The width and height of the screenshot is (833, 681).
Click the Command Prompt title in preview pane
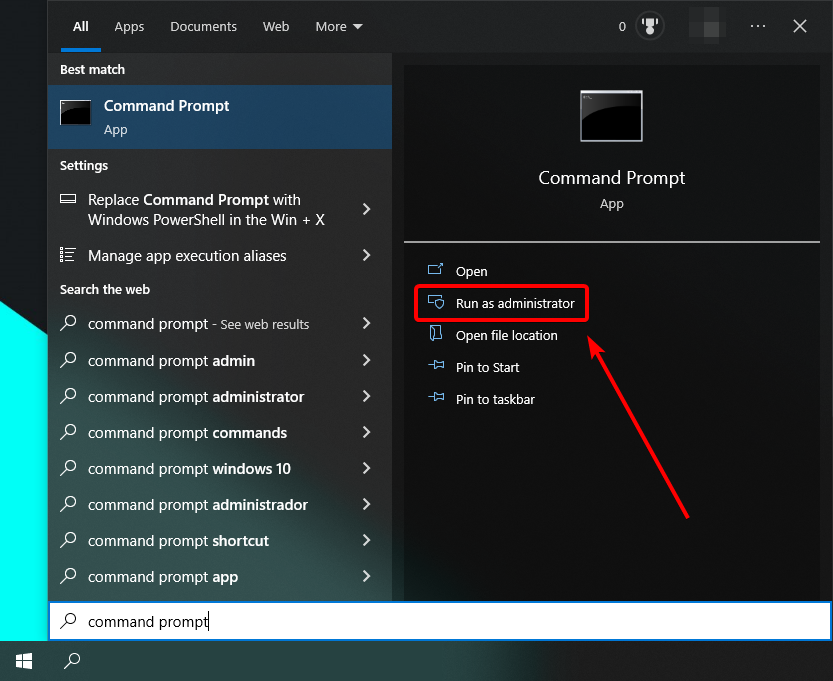pyautogui.click(x=611, y=178)
